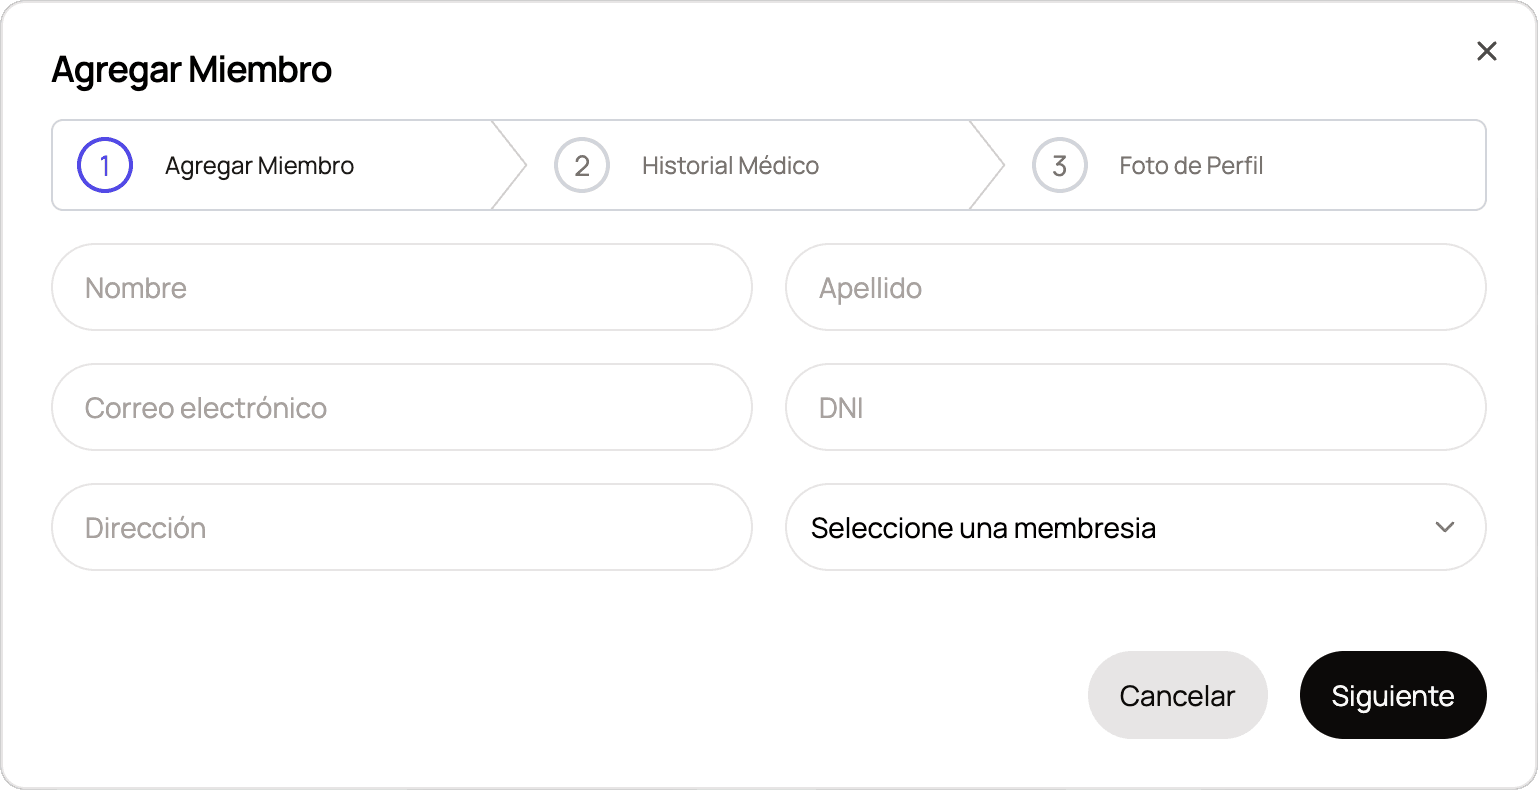This screenshot has height=790, width=1538.
Task: Click the Agregar Miembro dialog title
Action: (192, 69)
